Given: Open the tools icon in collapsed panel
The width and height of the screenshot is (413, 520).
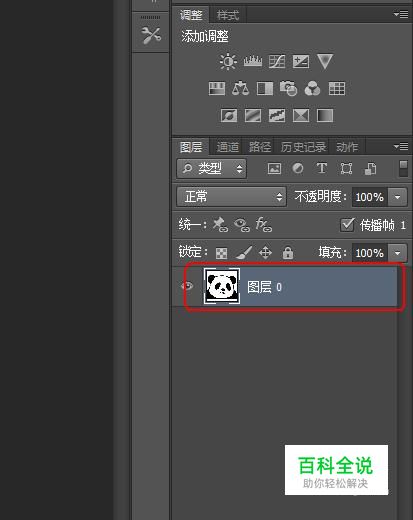Looking at the screenshot, I should click(151, 35).
